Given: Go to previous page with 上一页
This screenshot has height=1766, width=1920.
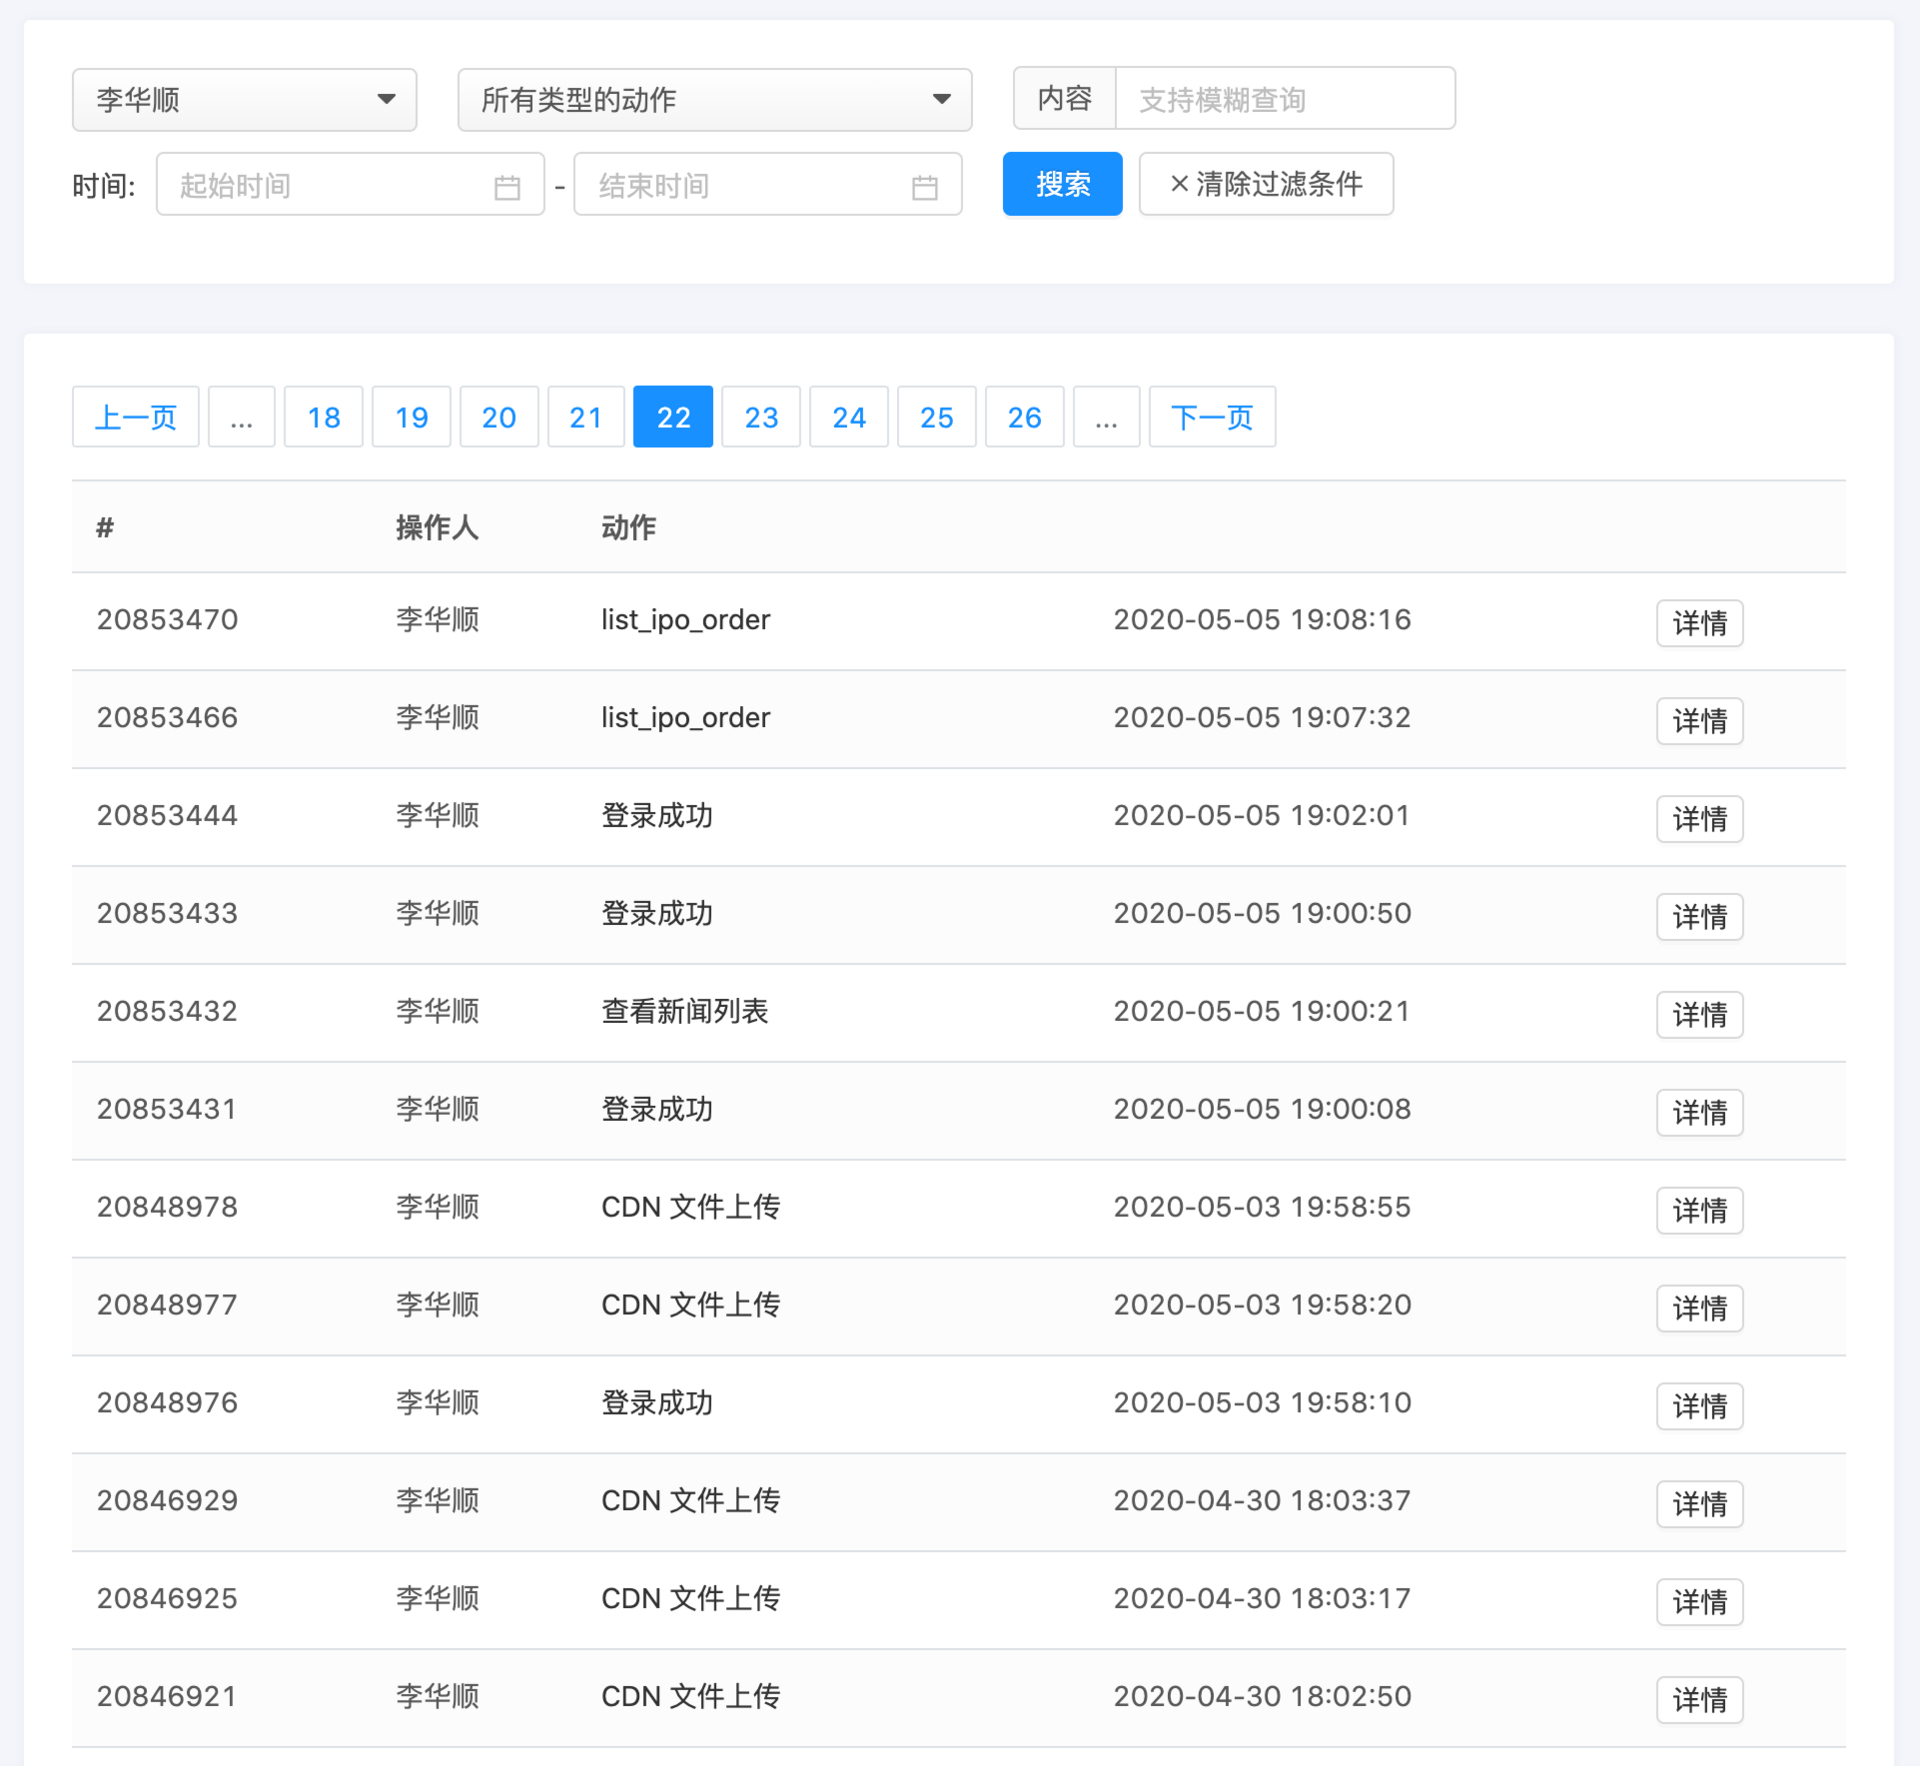Looking at the screenshot, I should coord(136,417).
